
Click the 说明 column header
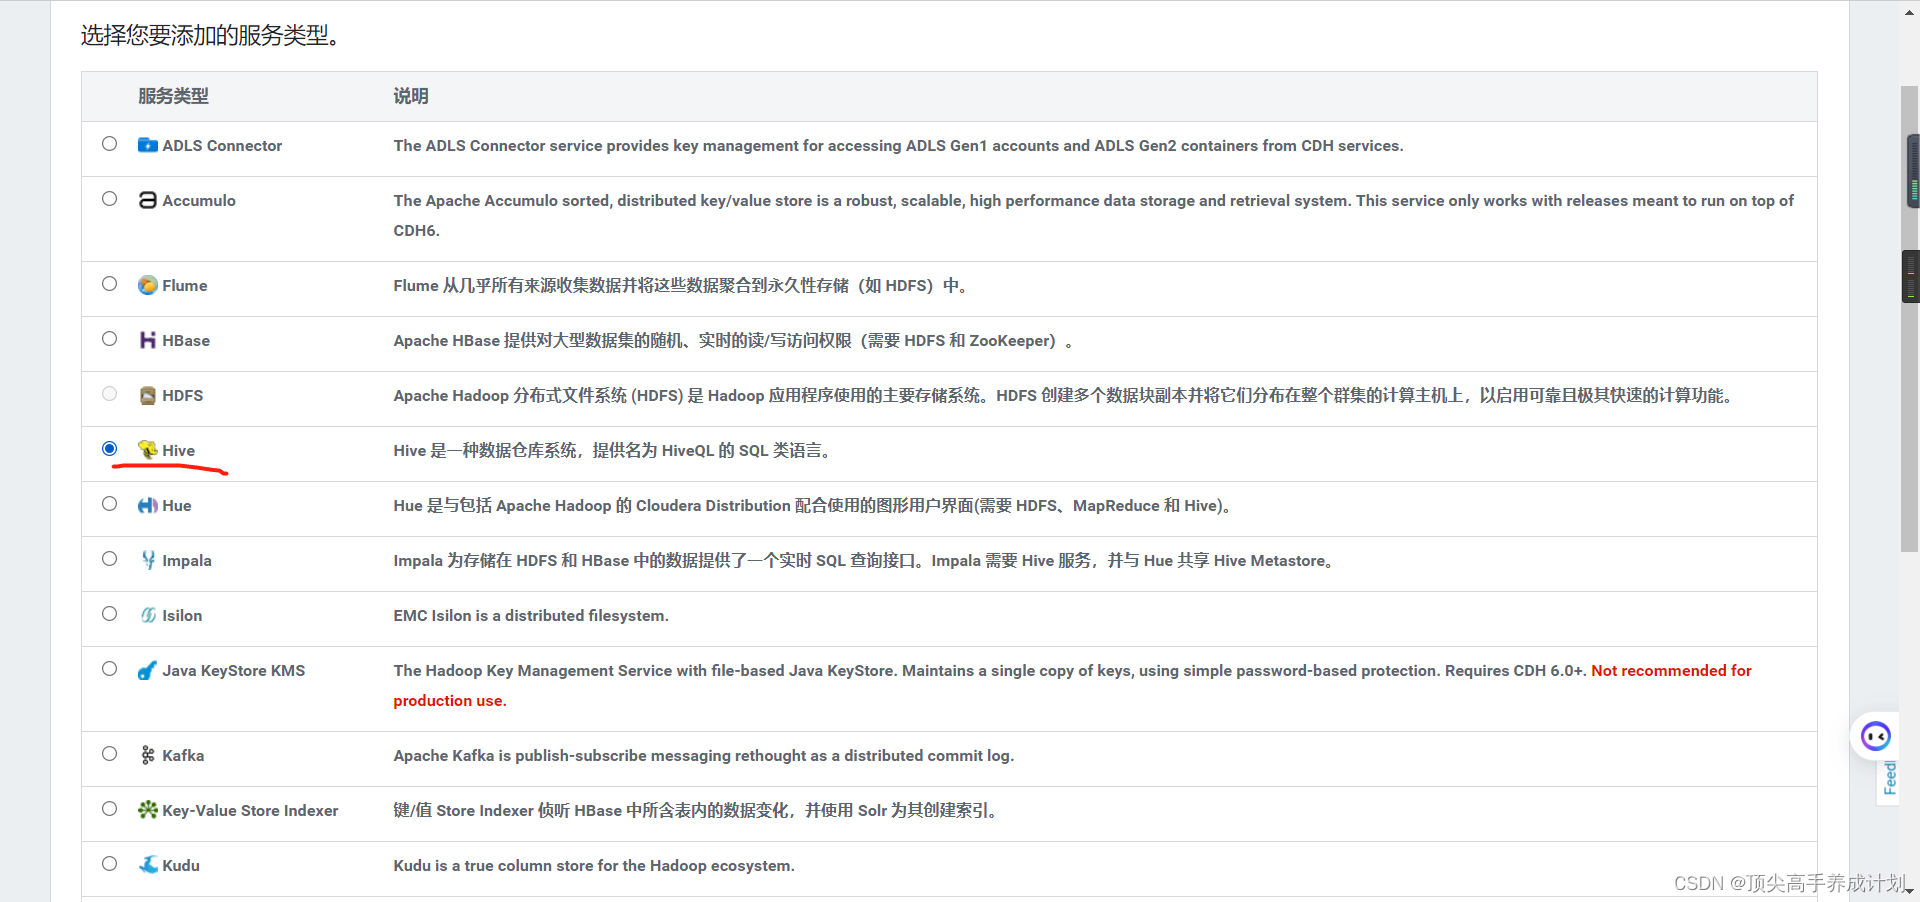coord(410,96)
